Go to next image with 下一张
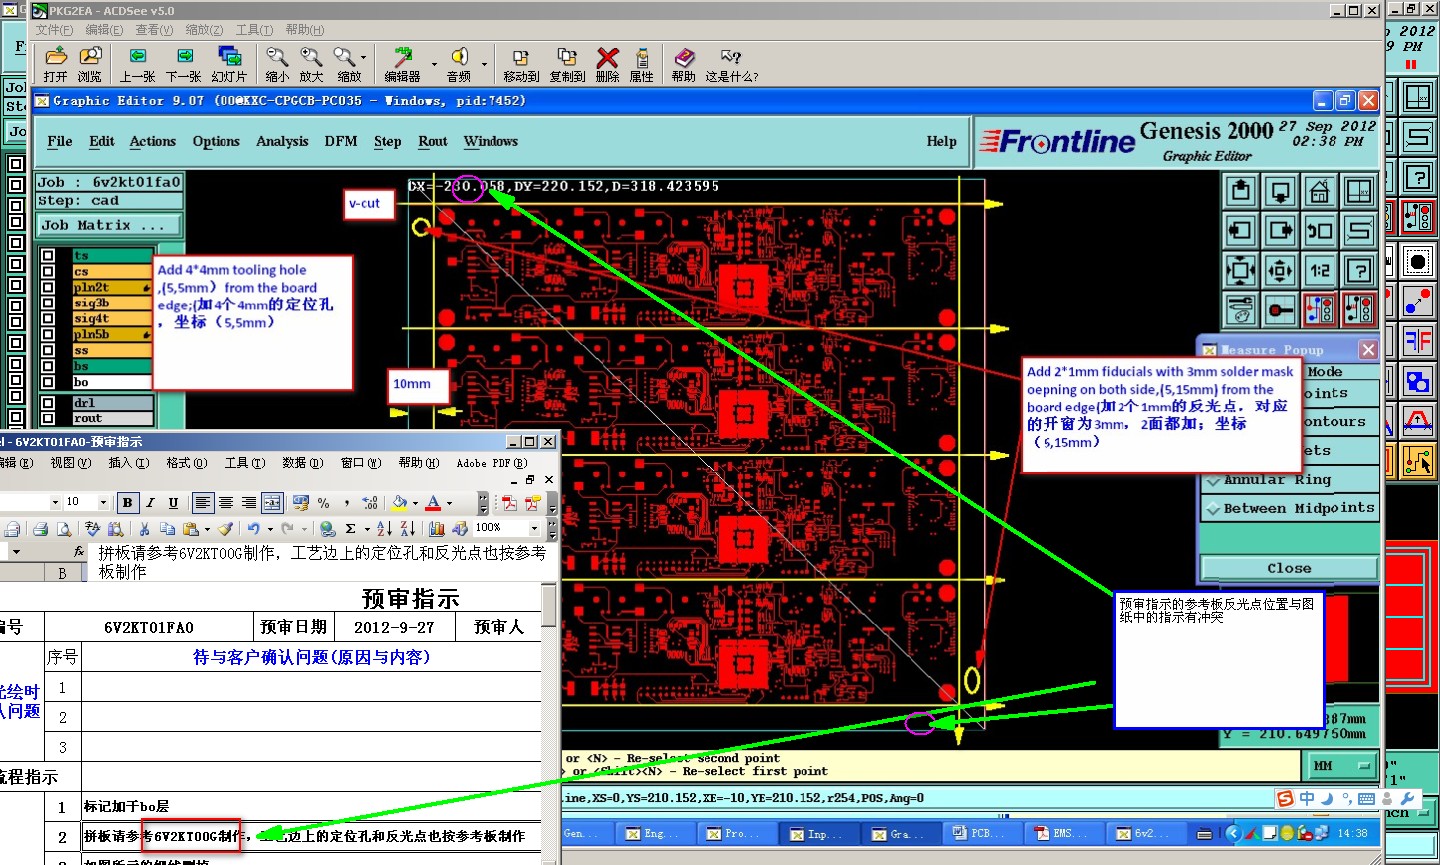1440x865 pixels. pos(183,64)
